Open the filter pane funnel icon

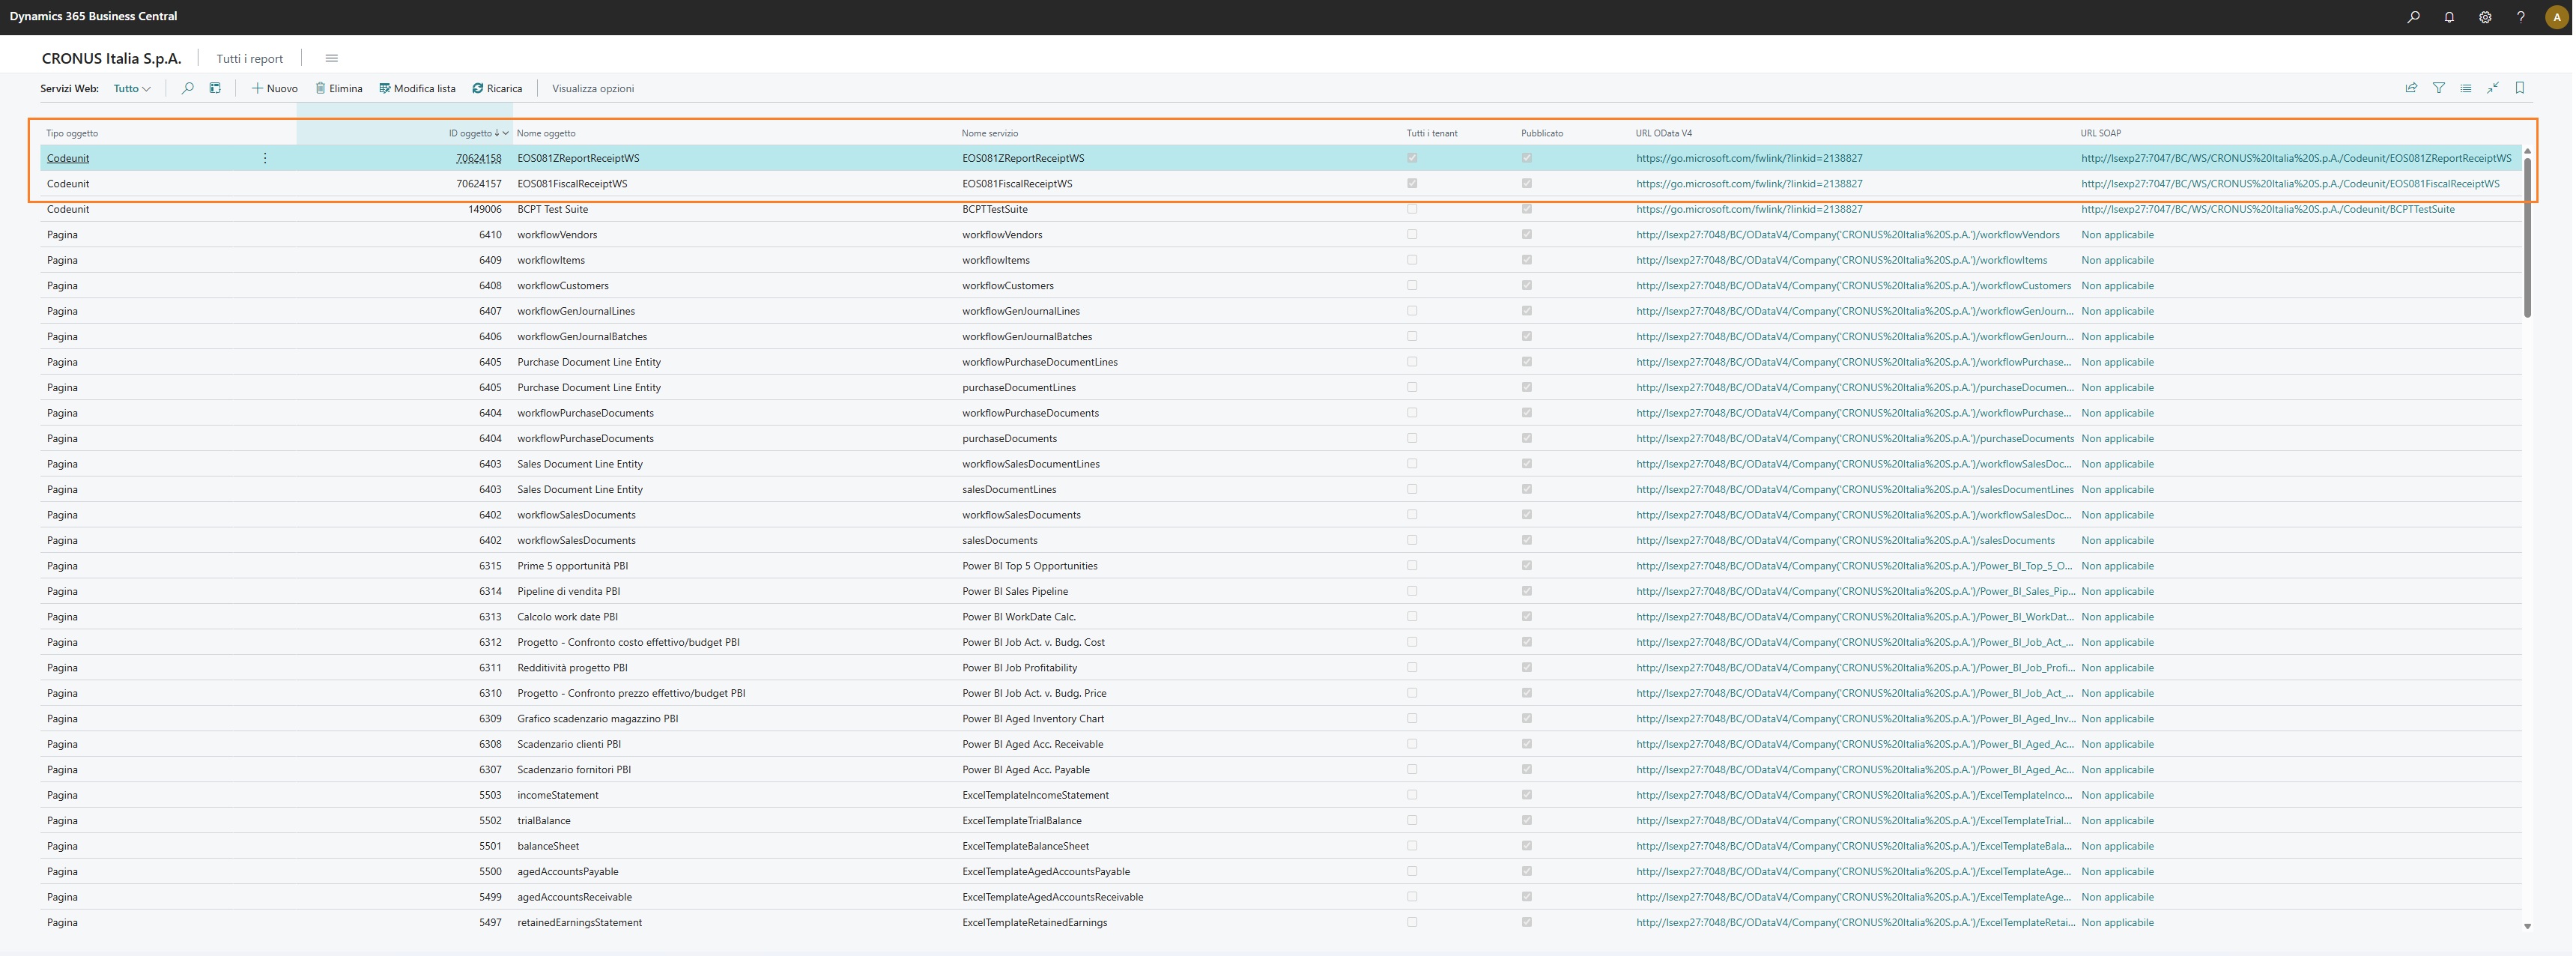click(x=2438, y=88)
